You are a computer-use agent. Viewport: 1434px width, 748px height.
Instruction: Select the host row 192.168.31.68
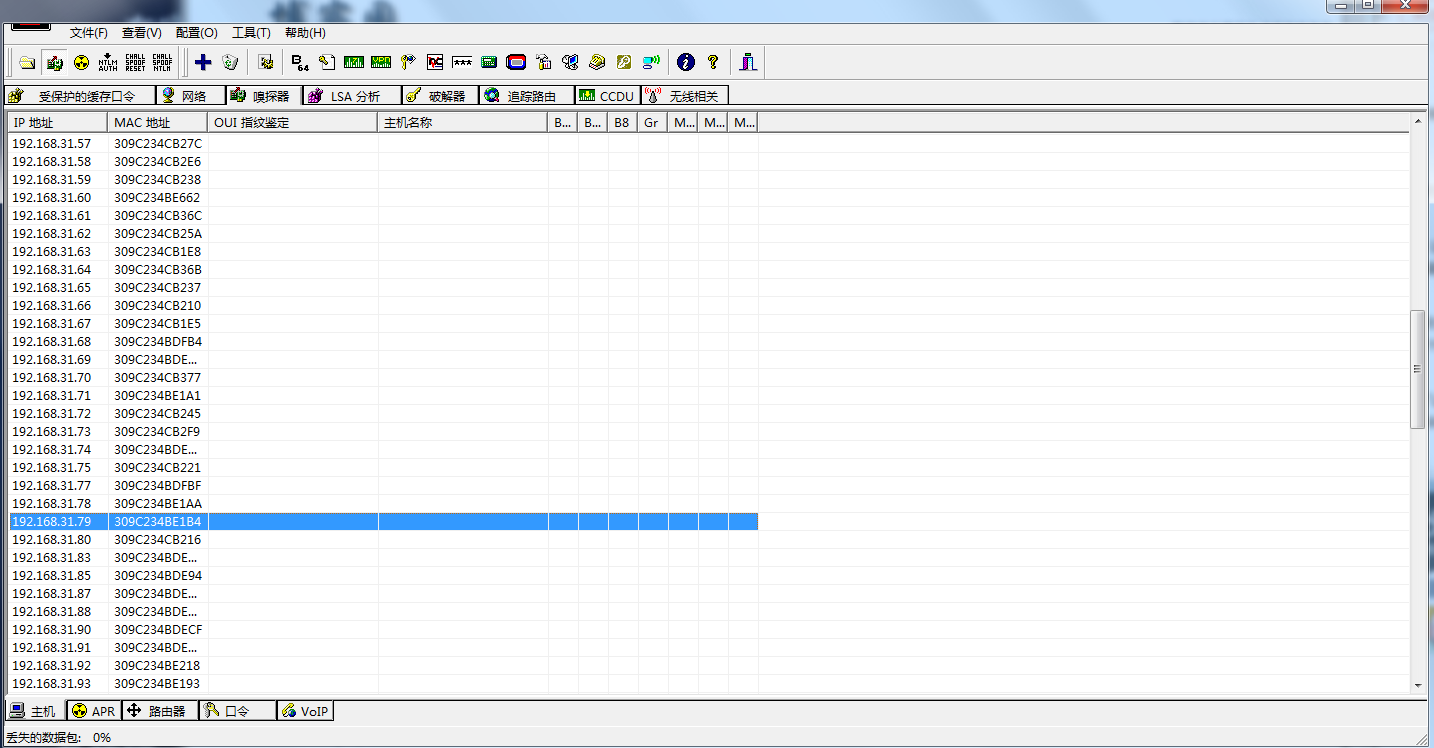(384, 342)
